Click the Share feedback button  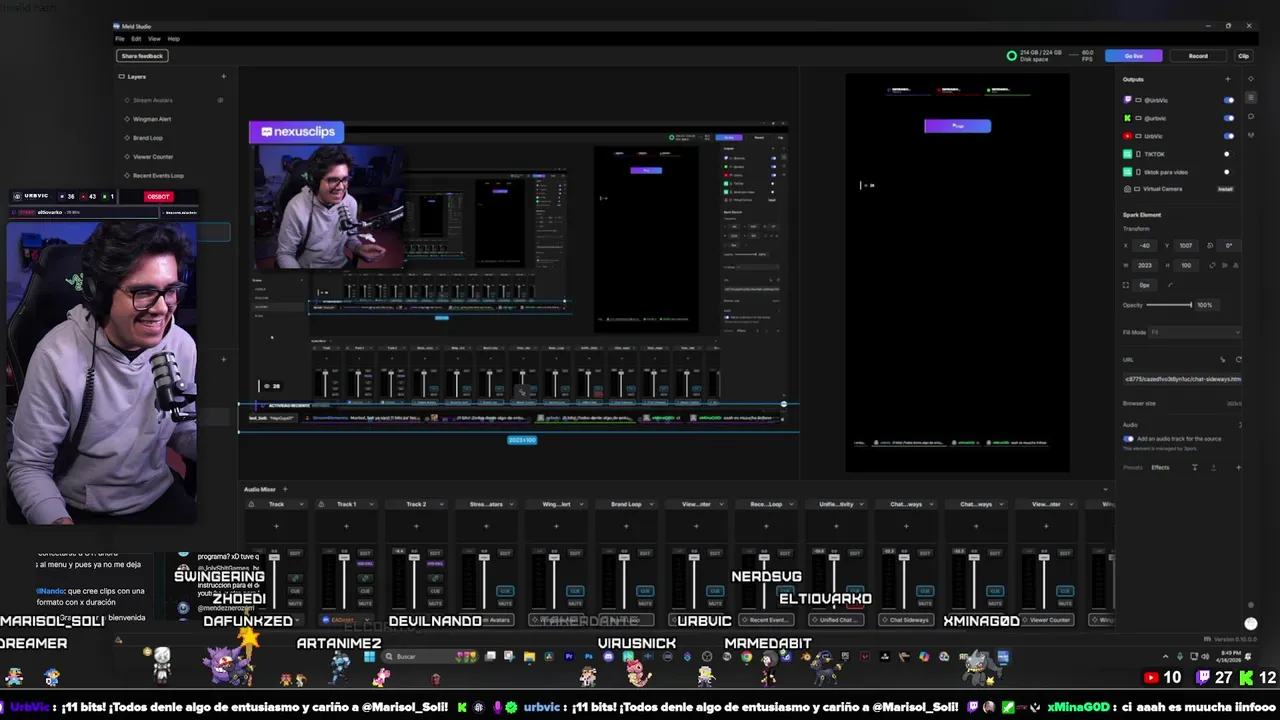tap(142, 56)
